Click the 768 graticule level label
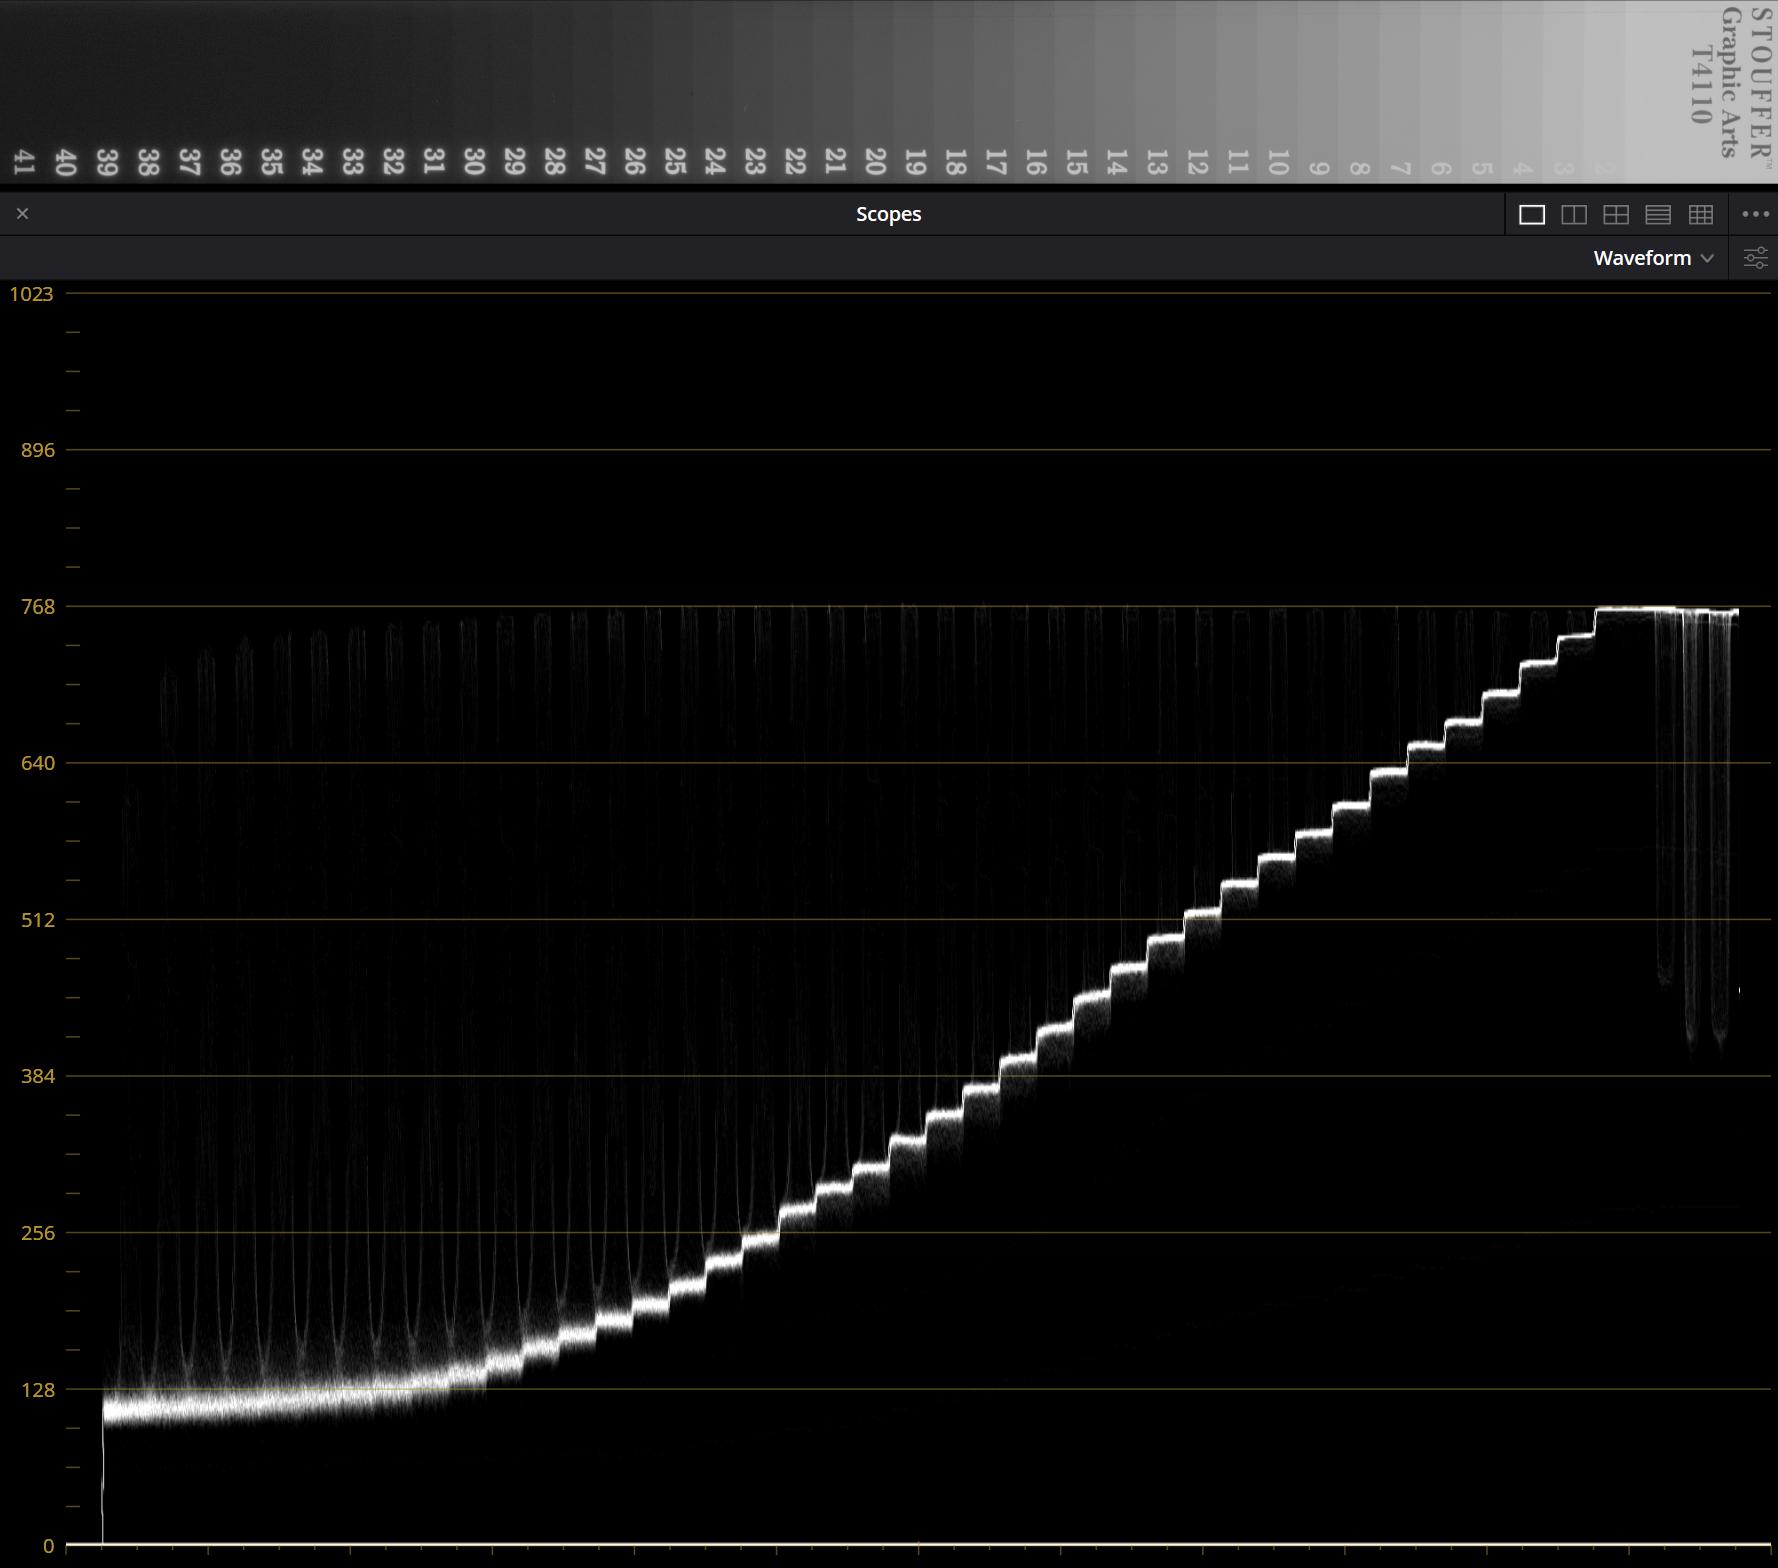This screenshot has height=1568, width=1778. pyautogui.click(x=38, y=607)
